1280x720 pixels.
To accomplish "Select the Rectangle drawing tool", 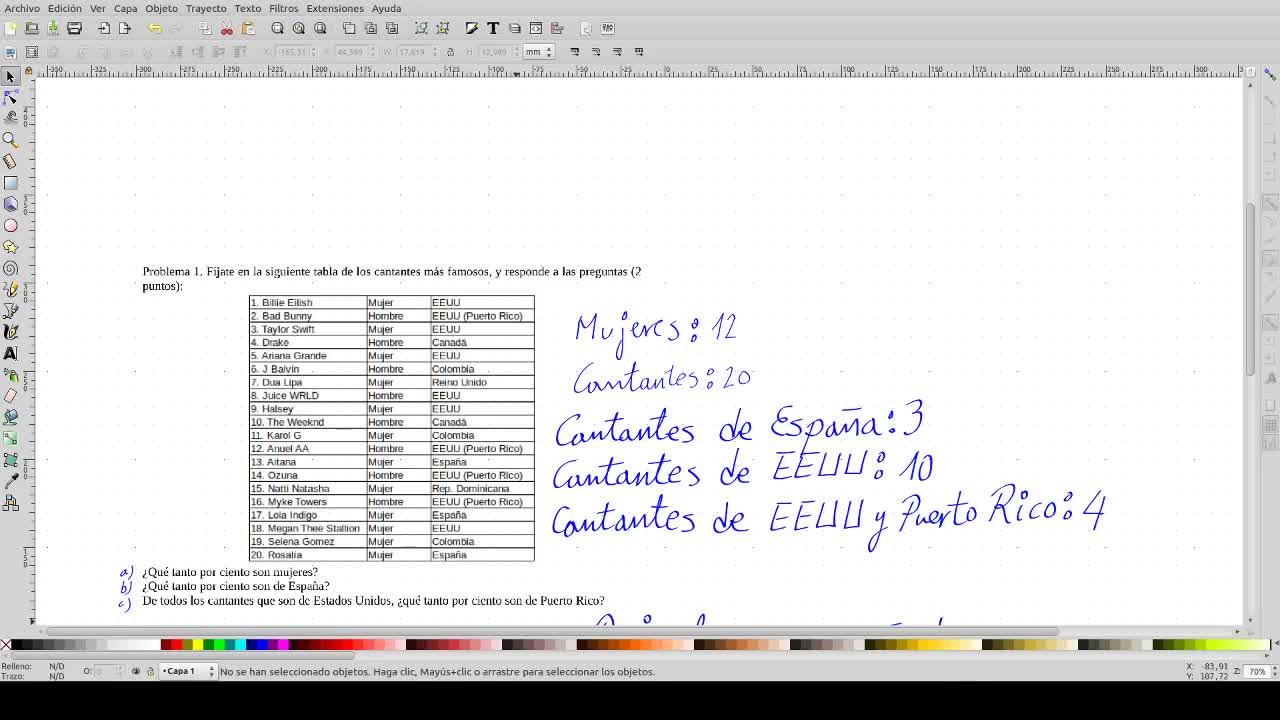I will pyautogui.click(x=11, y=183).
